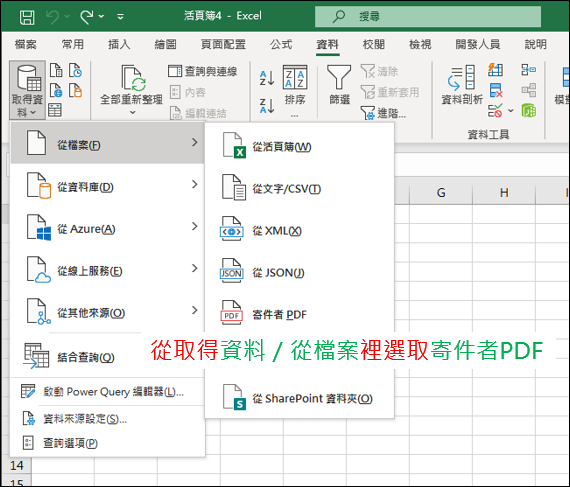Switch to the 檢視 tab
The width and height of the screenshot is (570, 487).
[420, 44]
